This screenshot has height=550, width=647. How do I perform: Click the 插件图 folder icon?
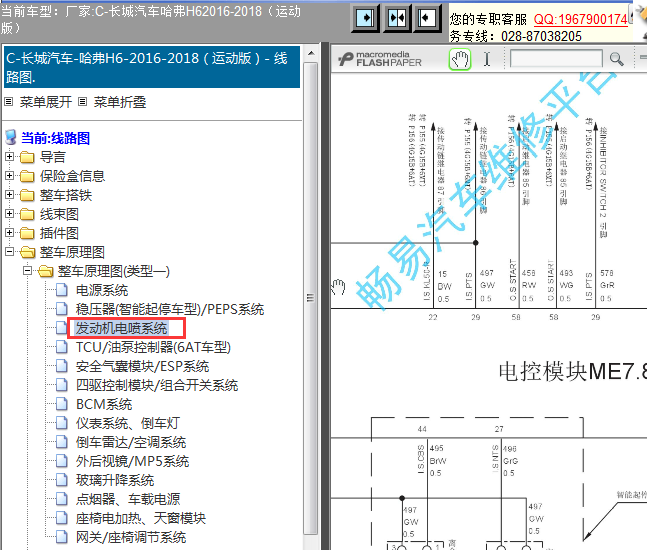point(27,233)
